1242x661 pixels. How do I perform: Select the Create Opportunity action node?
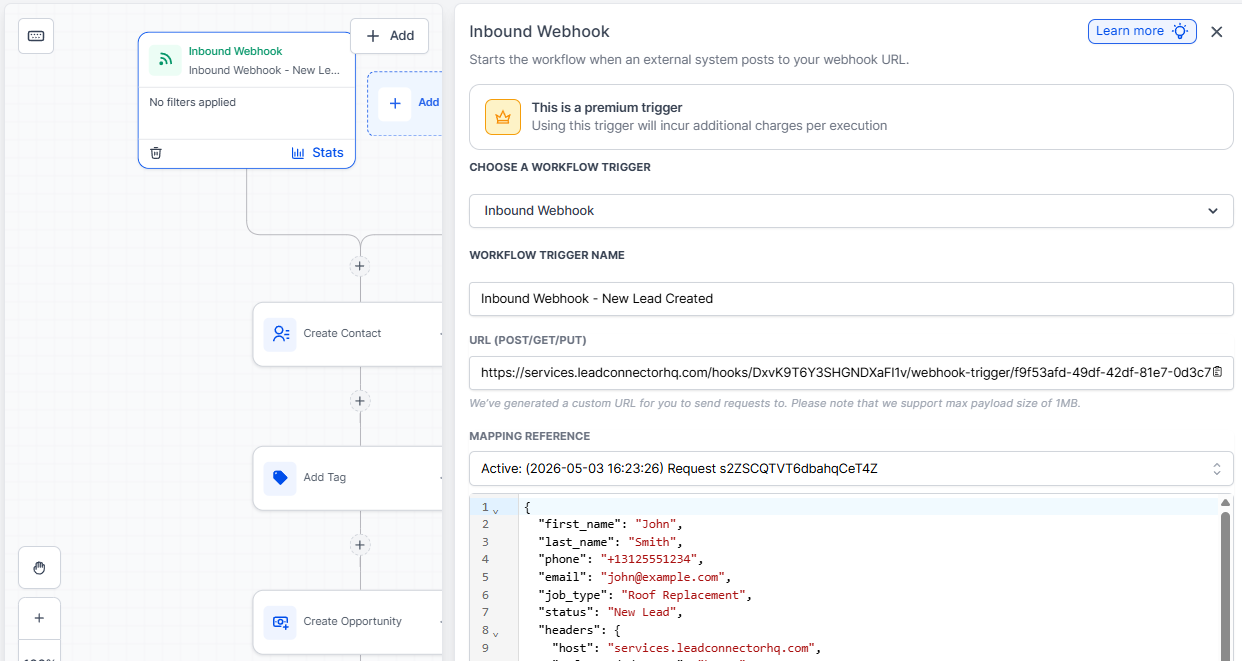tap(348, 622)
